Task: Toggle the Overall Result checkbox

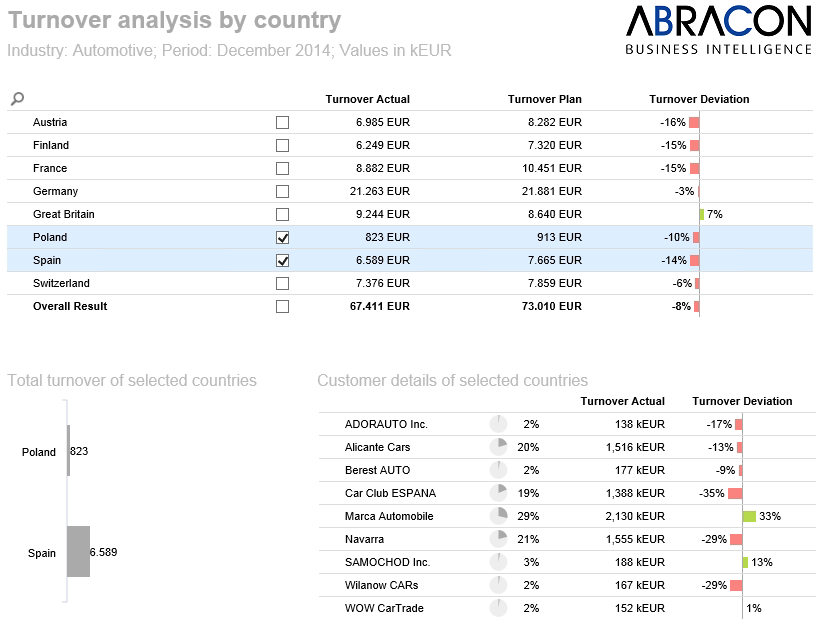Action: (x=282, y=306)
